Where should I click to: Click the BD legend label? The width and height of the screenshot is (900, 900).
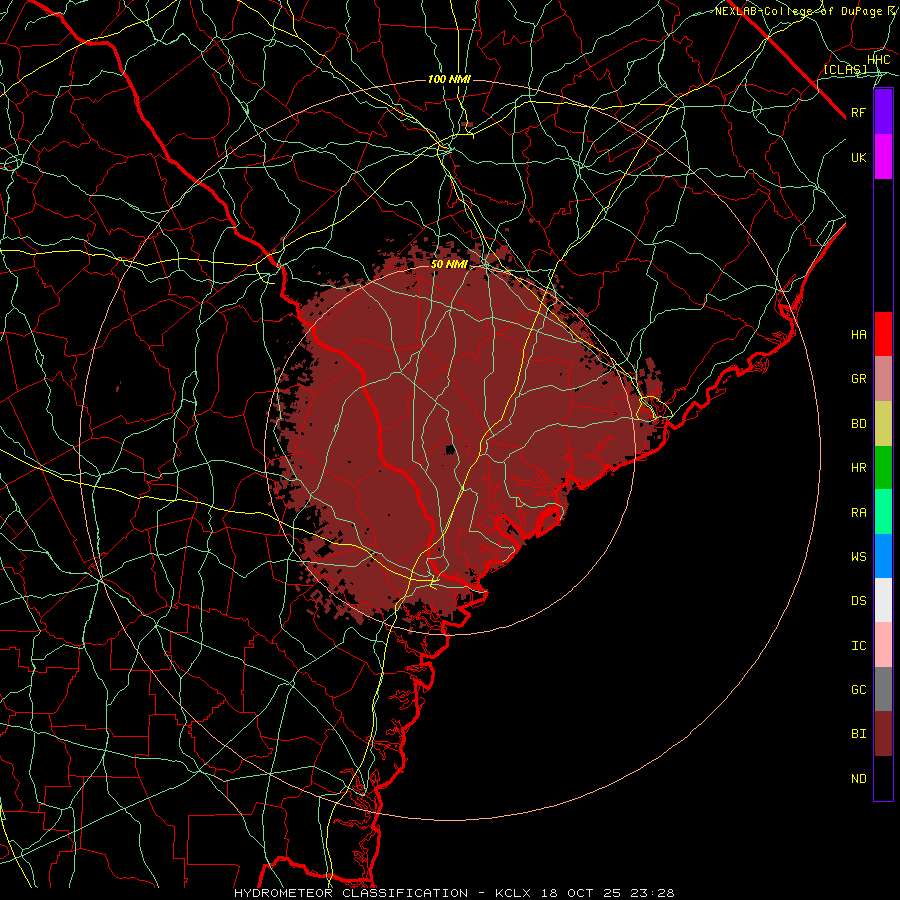[x=858, y=424]
